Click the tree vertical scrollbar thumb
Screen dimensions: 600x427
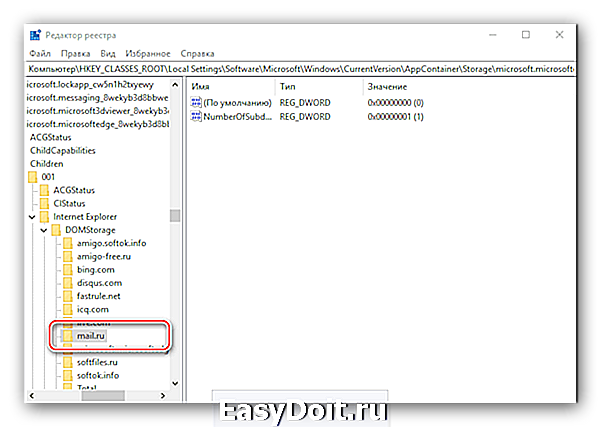tap(175, 215)
